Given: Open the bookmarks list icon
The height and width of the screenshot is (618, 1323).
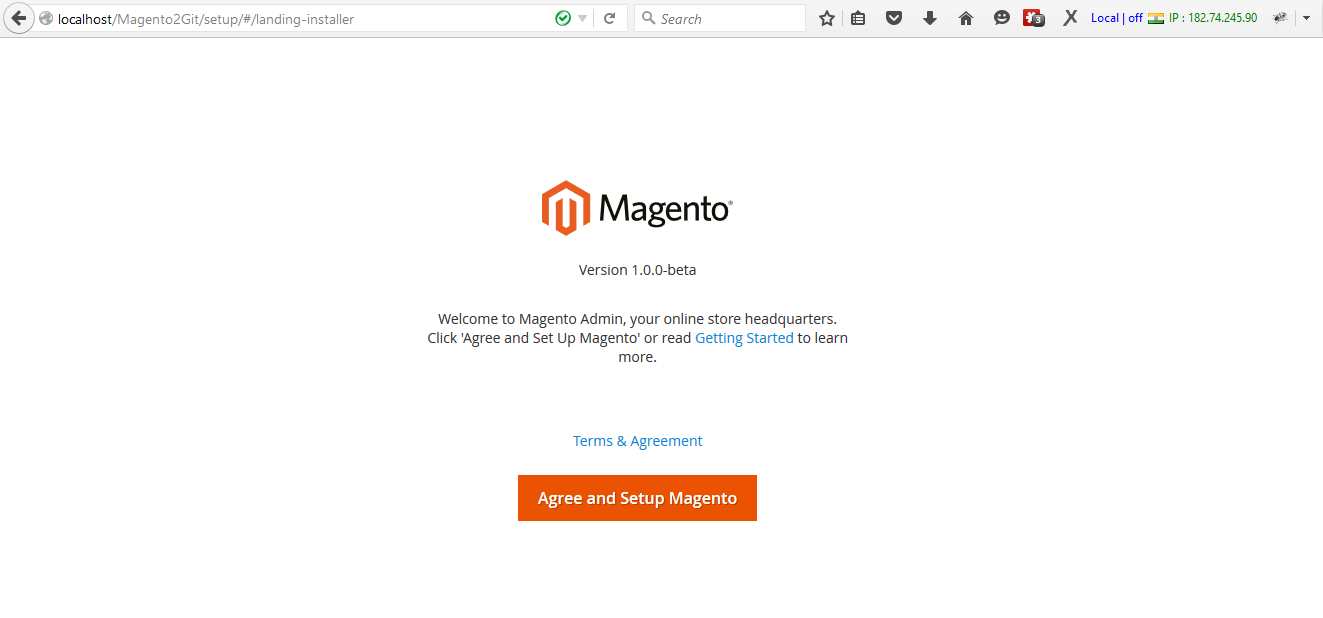Looking at the screenshot, I should [x=858, y=18].
